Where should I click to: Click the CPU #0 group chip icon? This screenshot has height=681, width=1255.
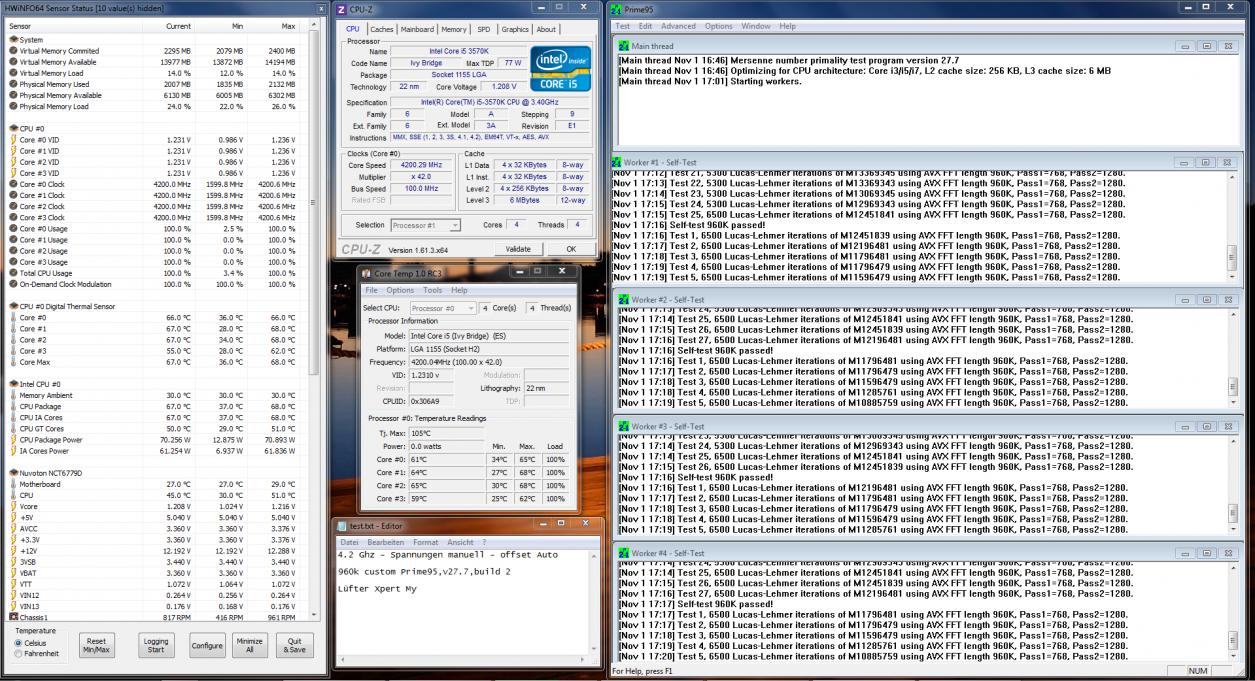pos(14,128)
